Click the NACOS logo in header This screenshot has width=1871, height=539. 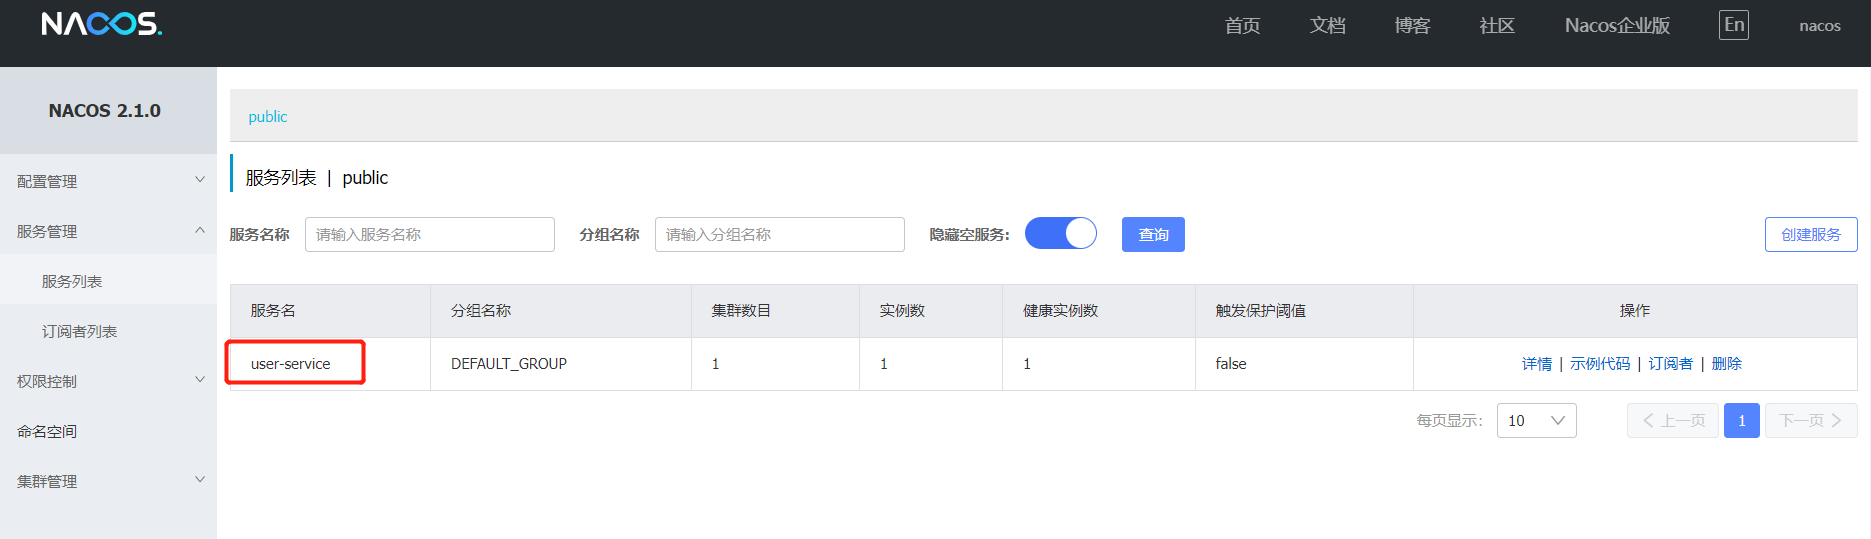click(101, 24)
